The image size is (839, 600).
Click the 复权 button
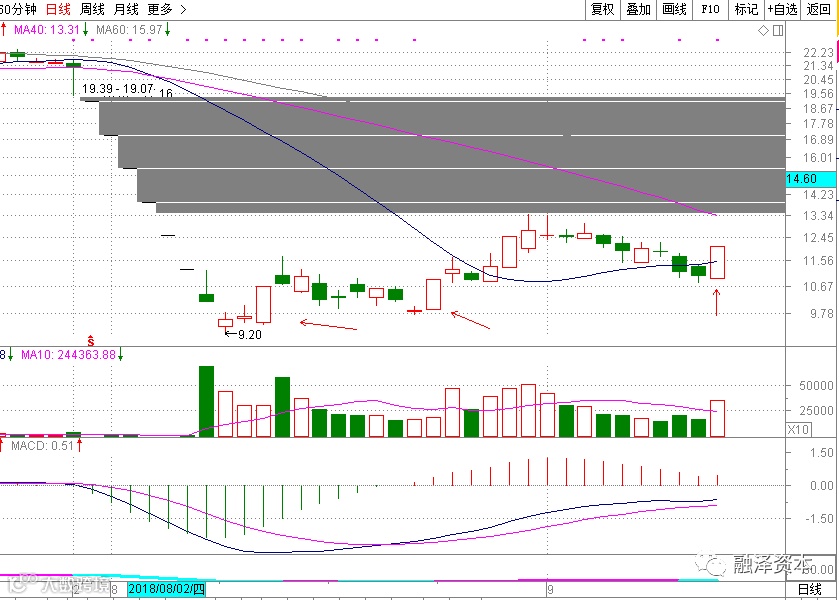(602, 10)
